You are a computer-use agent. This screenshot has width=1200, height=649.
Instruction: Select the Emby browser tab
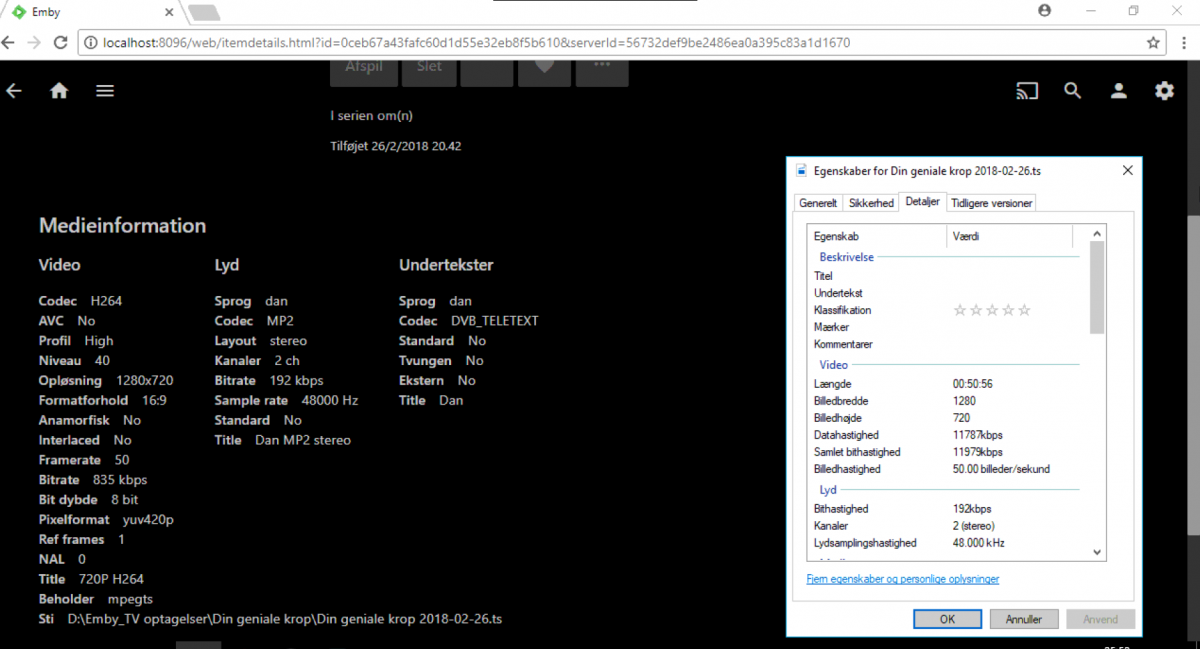coord(90,12)
